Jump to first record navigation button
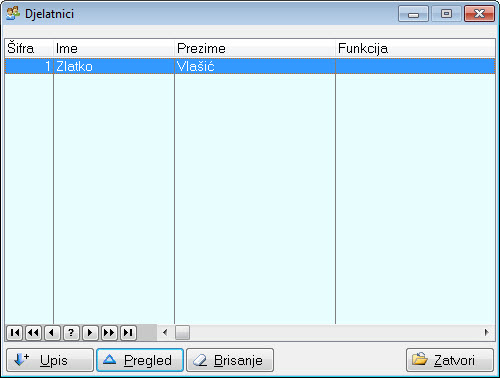The width and height of the screenshot is (500, 378). pyautogui.click(x=14, y=332)
